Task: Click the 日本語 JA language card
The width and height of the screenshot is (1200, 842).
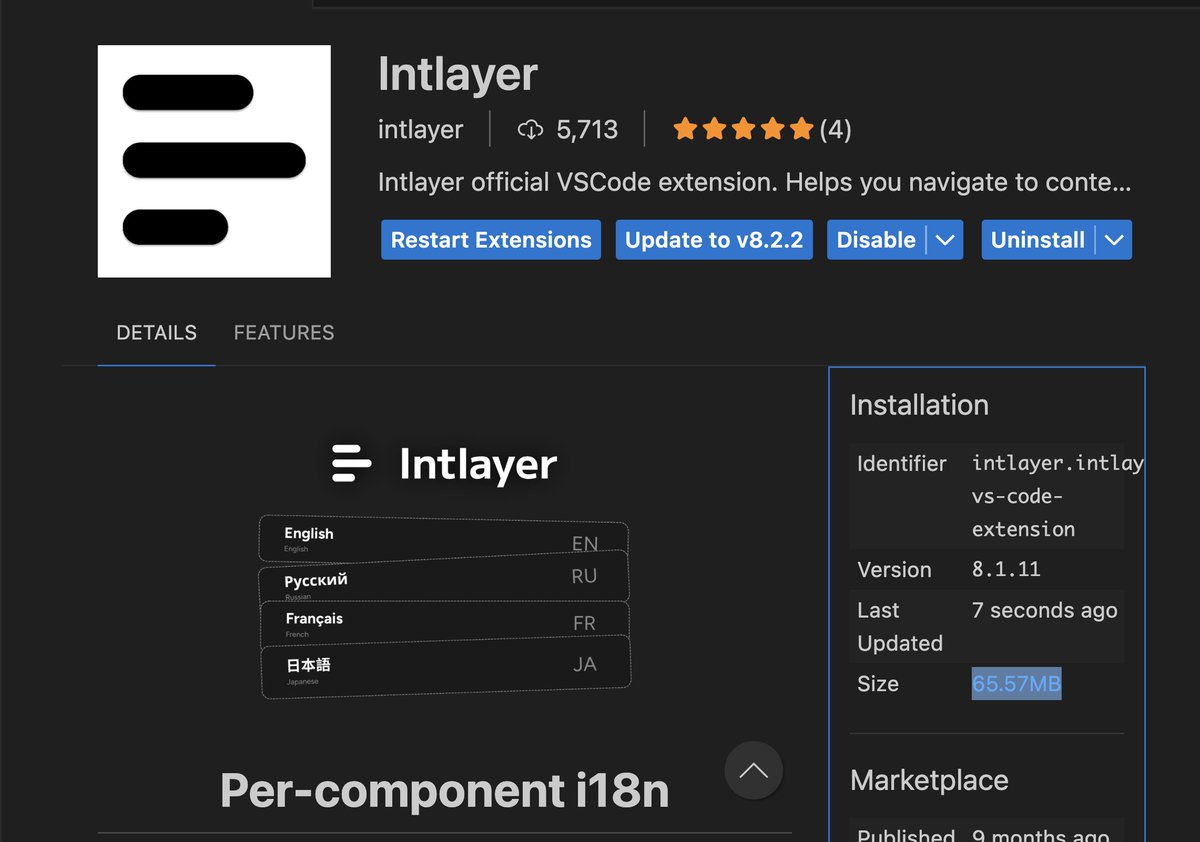Action: [x=446, y=667]
